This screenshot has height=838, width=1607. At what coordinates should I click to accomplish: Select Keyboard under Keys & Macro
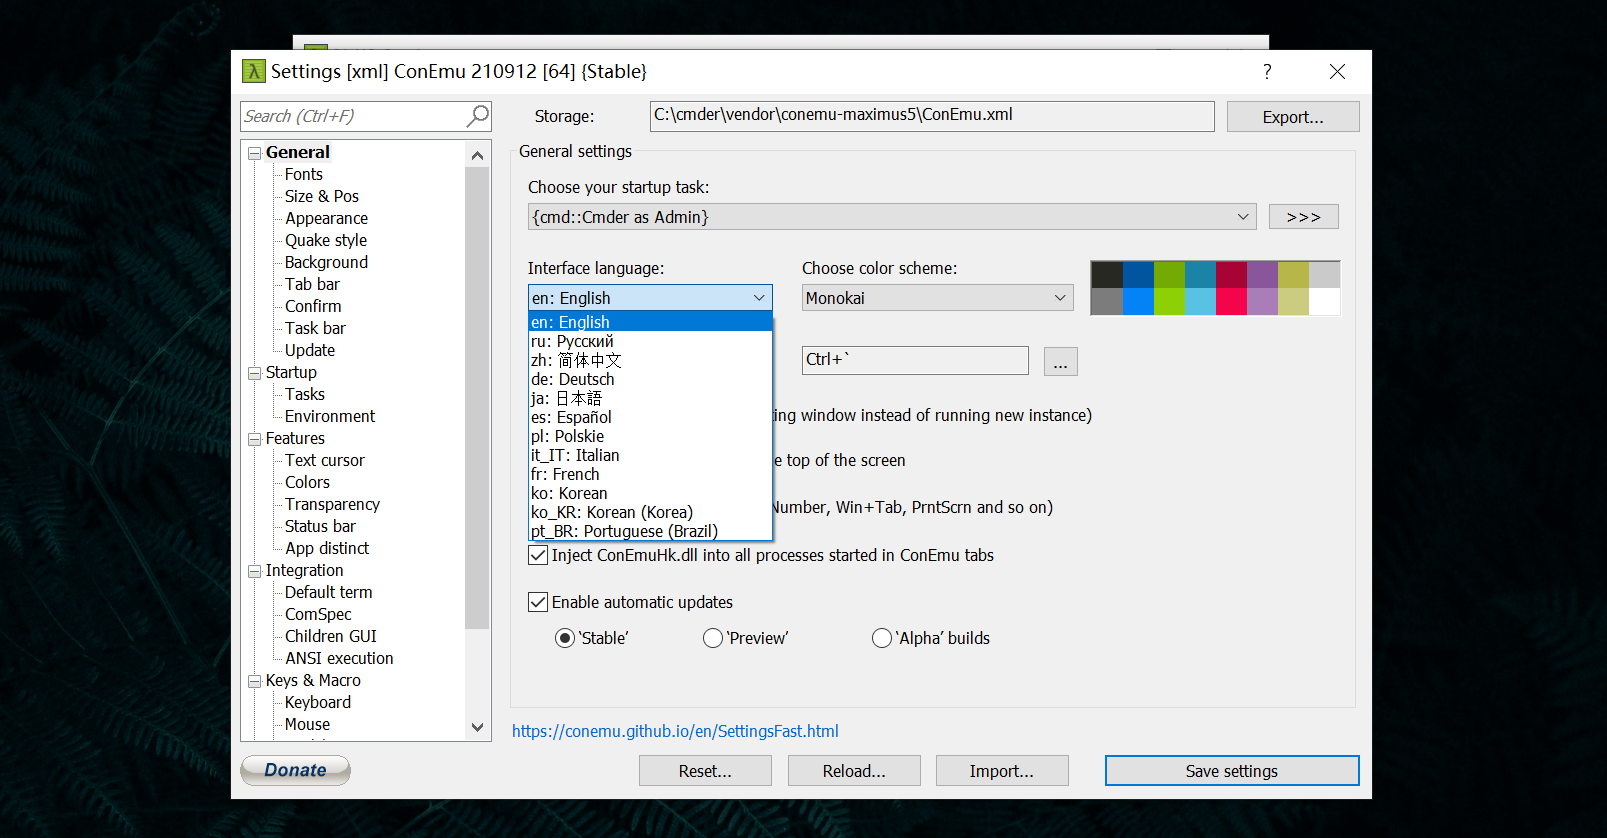click(x=318, y=702)
